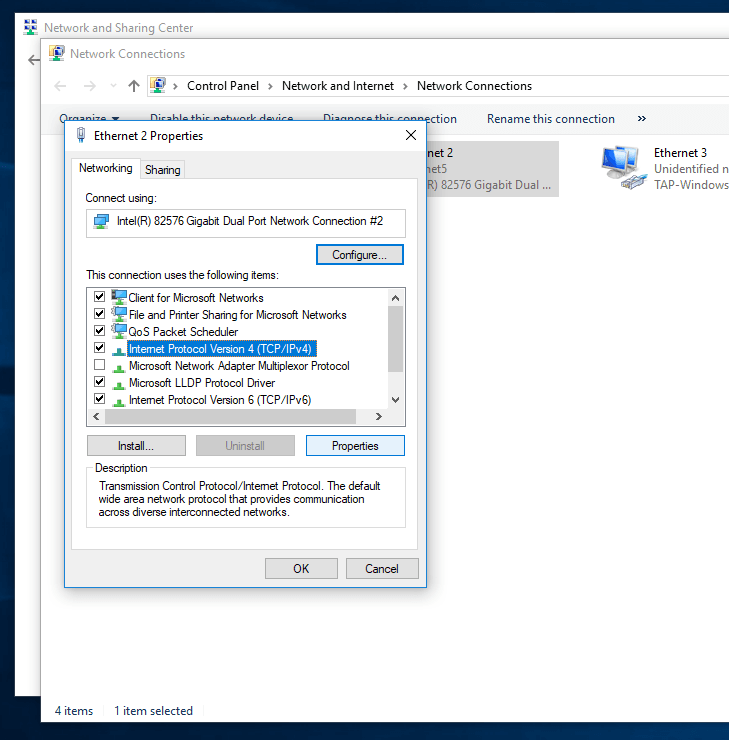Uncheck Internet Protocol Version 6 checkbox
Image resolution: width=729 pixels, height=740 pixels.
pyautogui.click(x=99, y=400)
